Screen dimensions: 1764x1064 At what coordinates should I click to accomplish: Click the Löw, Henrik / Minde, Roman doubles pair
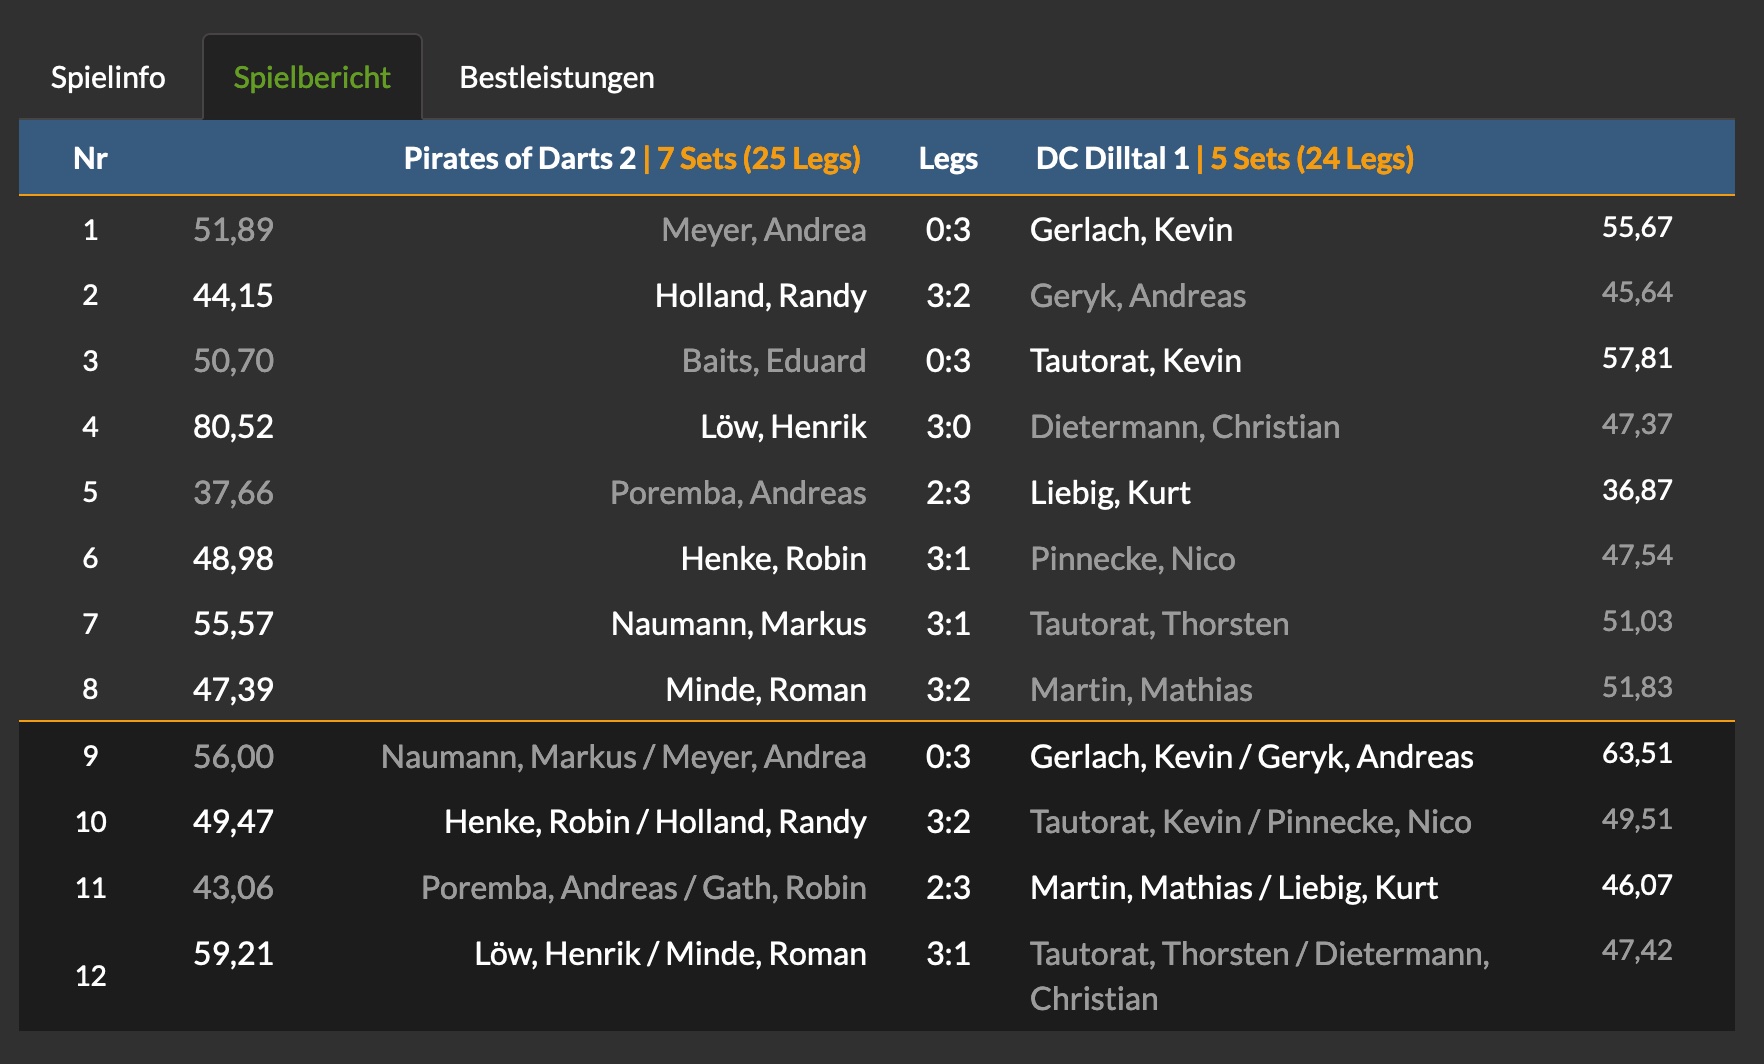(x=670, y=954)
